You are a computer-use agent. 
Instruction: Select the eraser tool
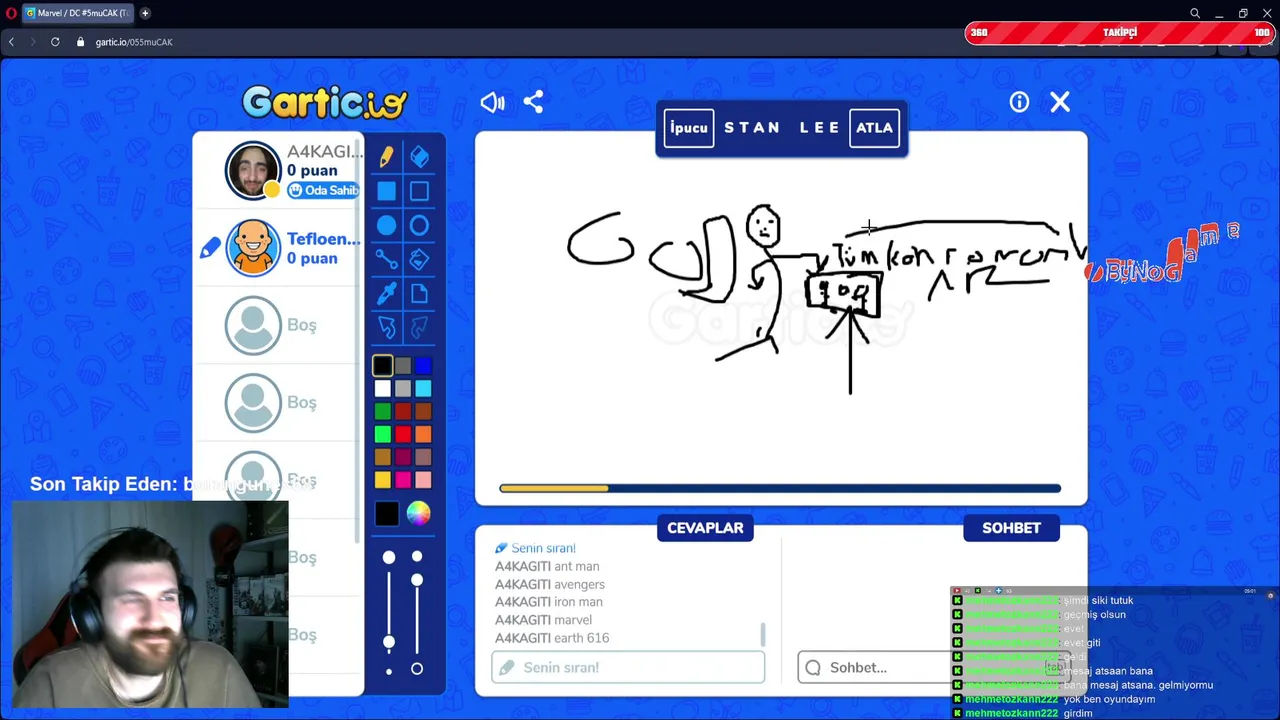coord(419,157)
